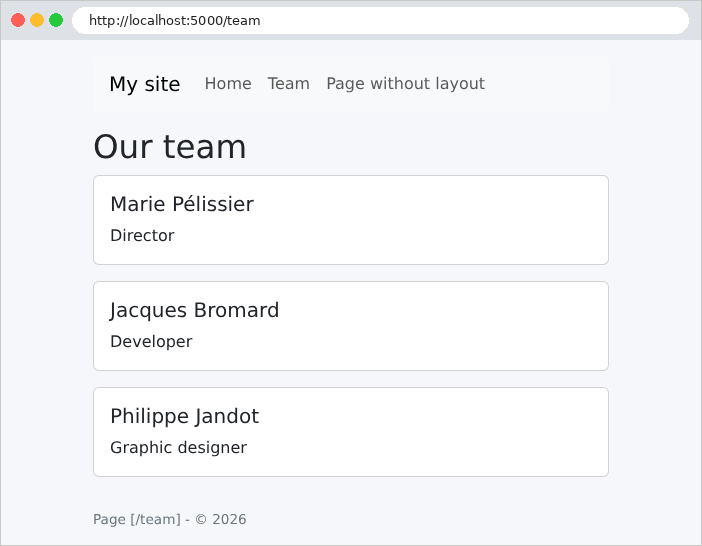Click the Page [/team] footer text
Viewport: 702px width, 546px height.
[170, 519]
